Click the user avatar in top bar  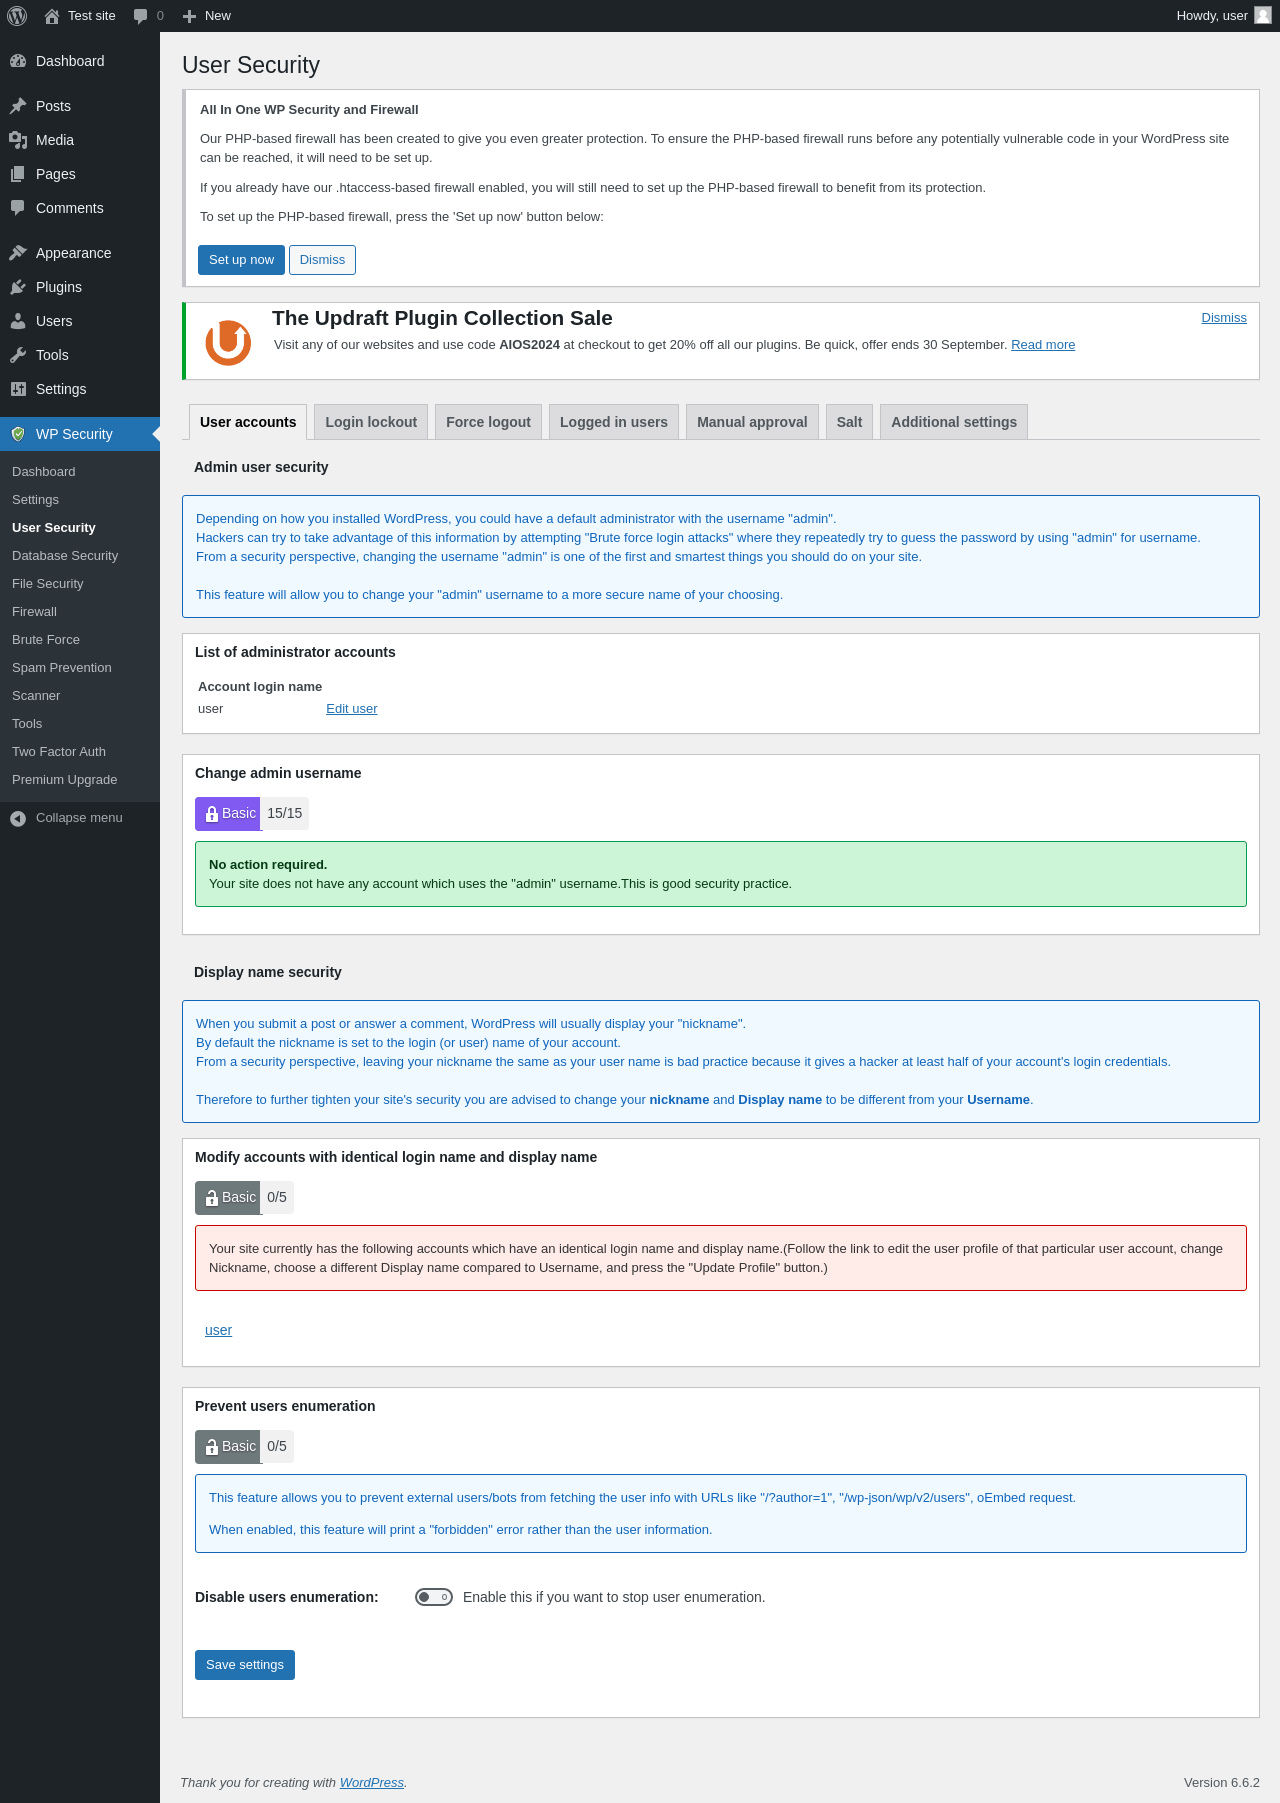click(x=1263, y=15)
